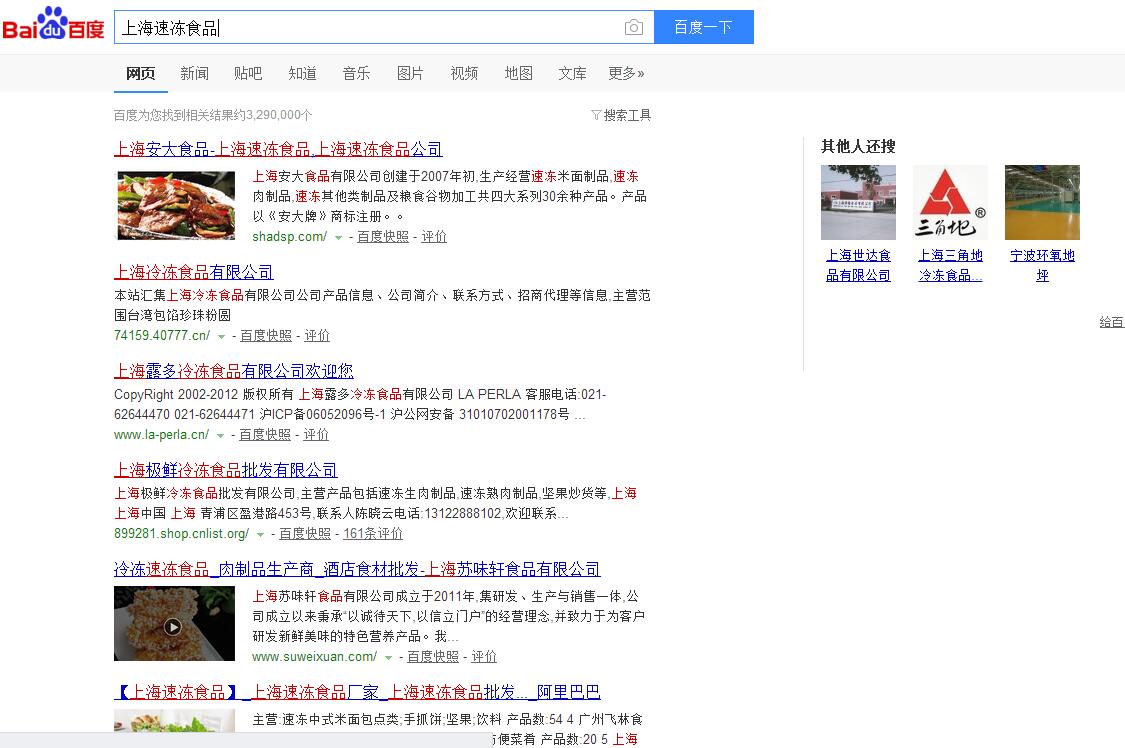The height and width of the screenshot is (748, 1125).
Task: Click 评价 for suweixuan.com result
Action: pyautogui.click(x=484, y=657)
